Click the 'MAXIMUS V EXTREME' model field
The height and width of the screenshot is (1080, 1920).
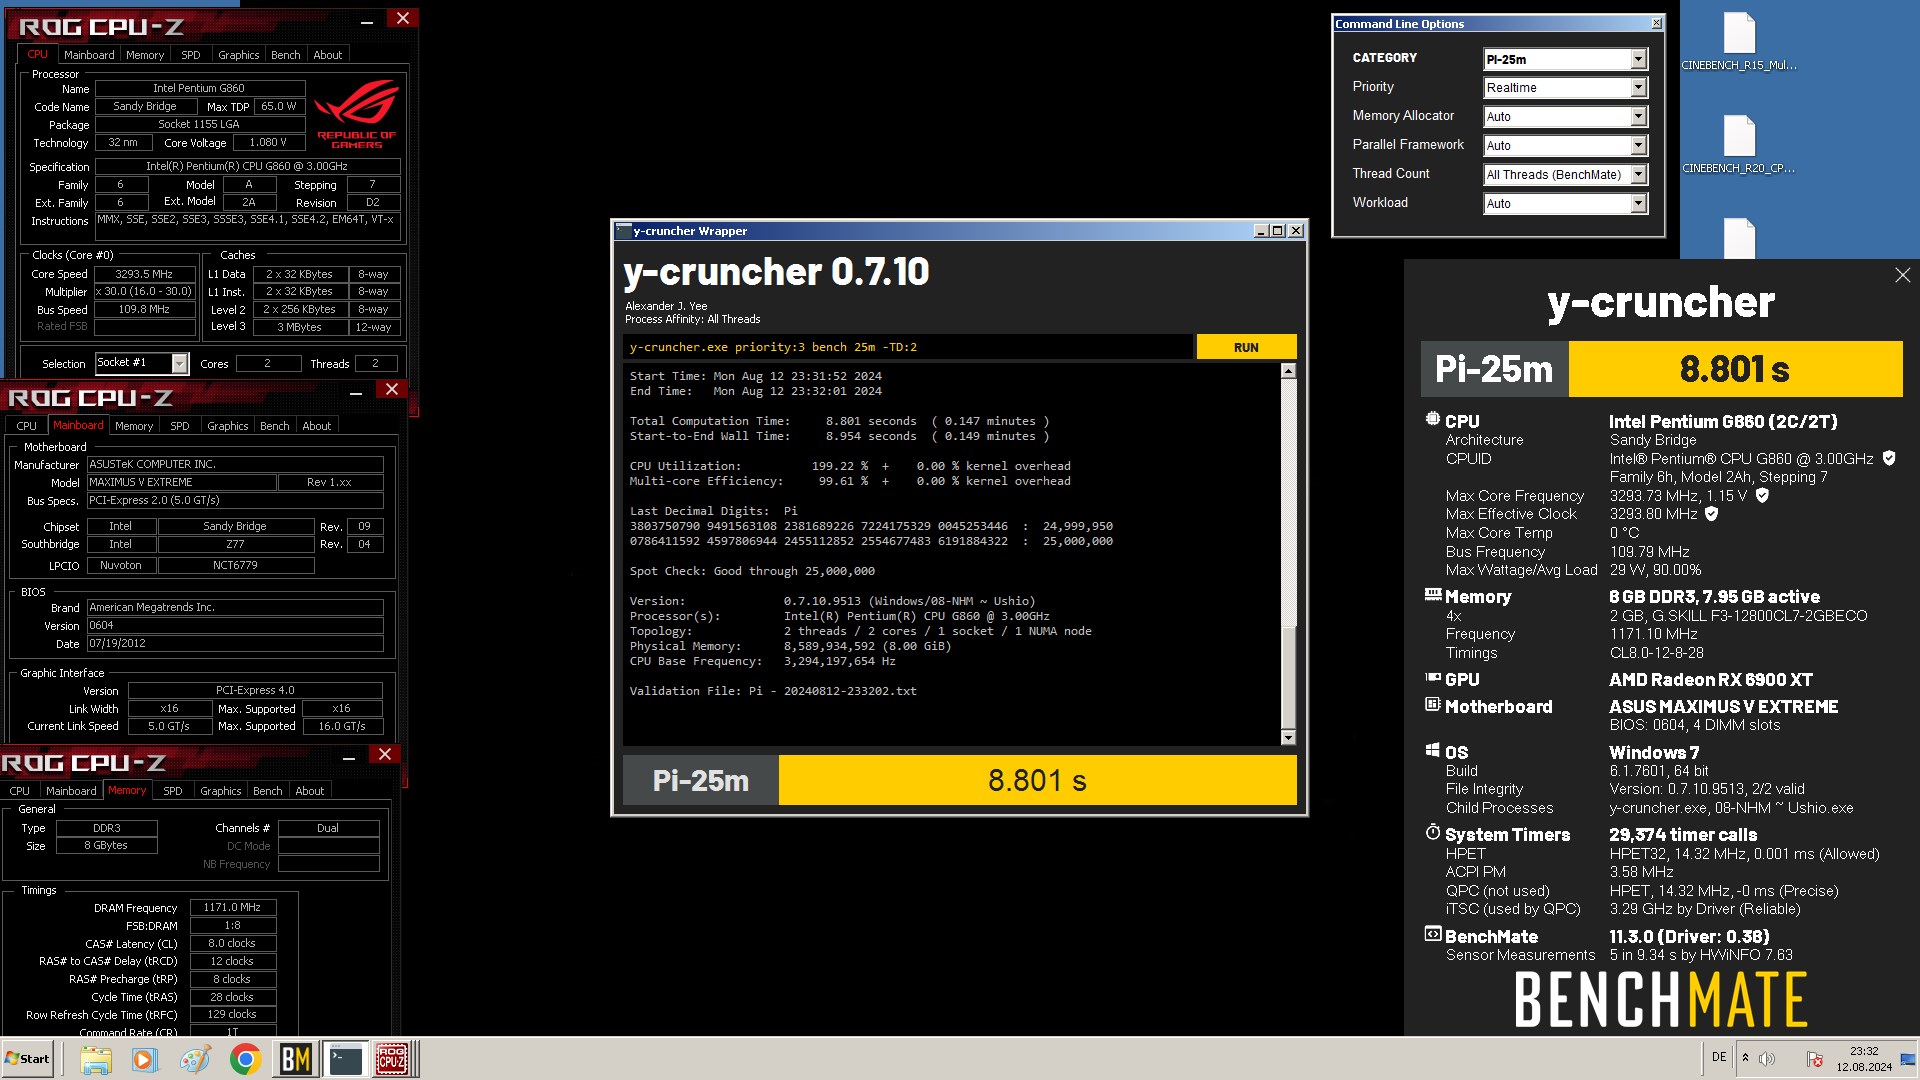(x=181, y=482)
